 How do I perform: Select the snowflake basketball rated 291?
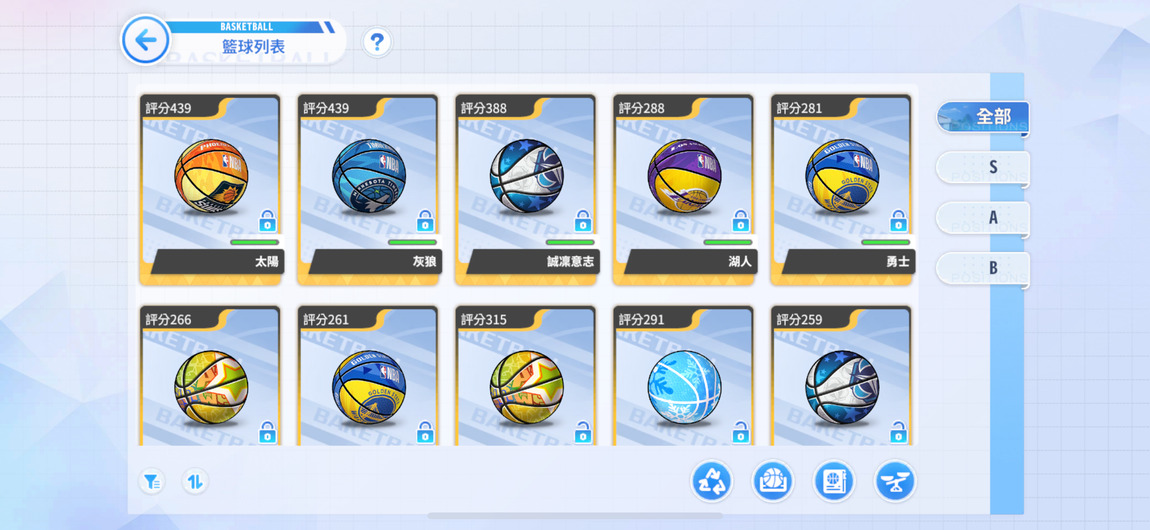(683, 375)
